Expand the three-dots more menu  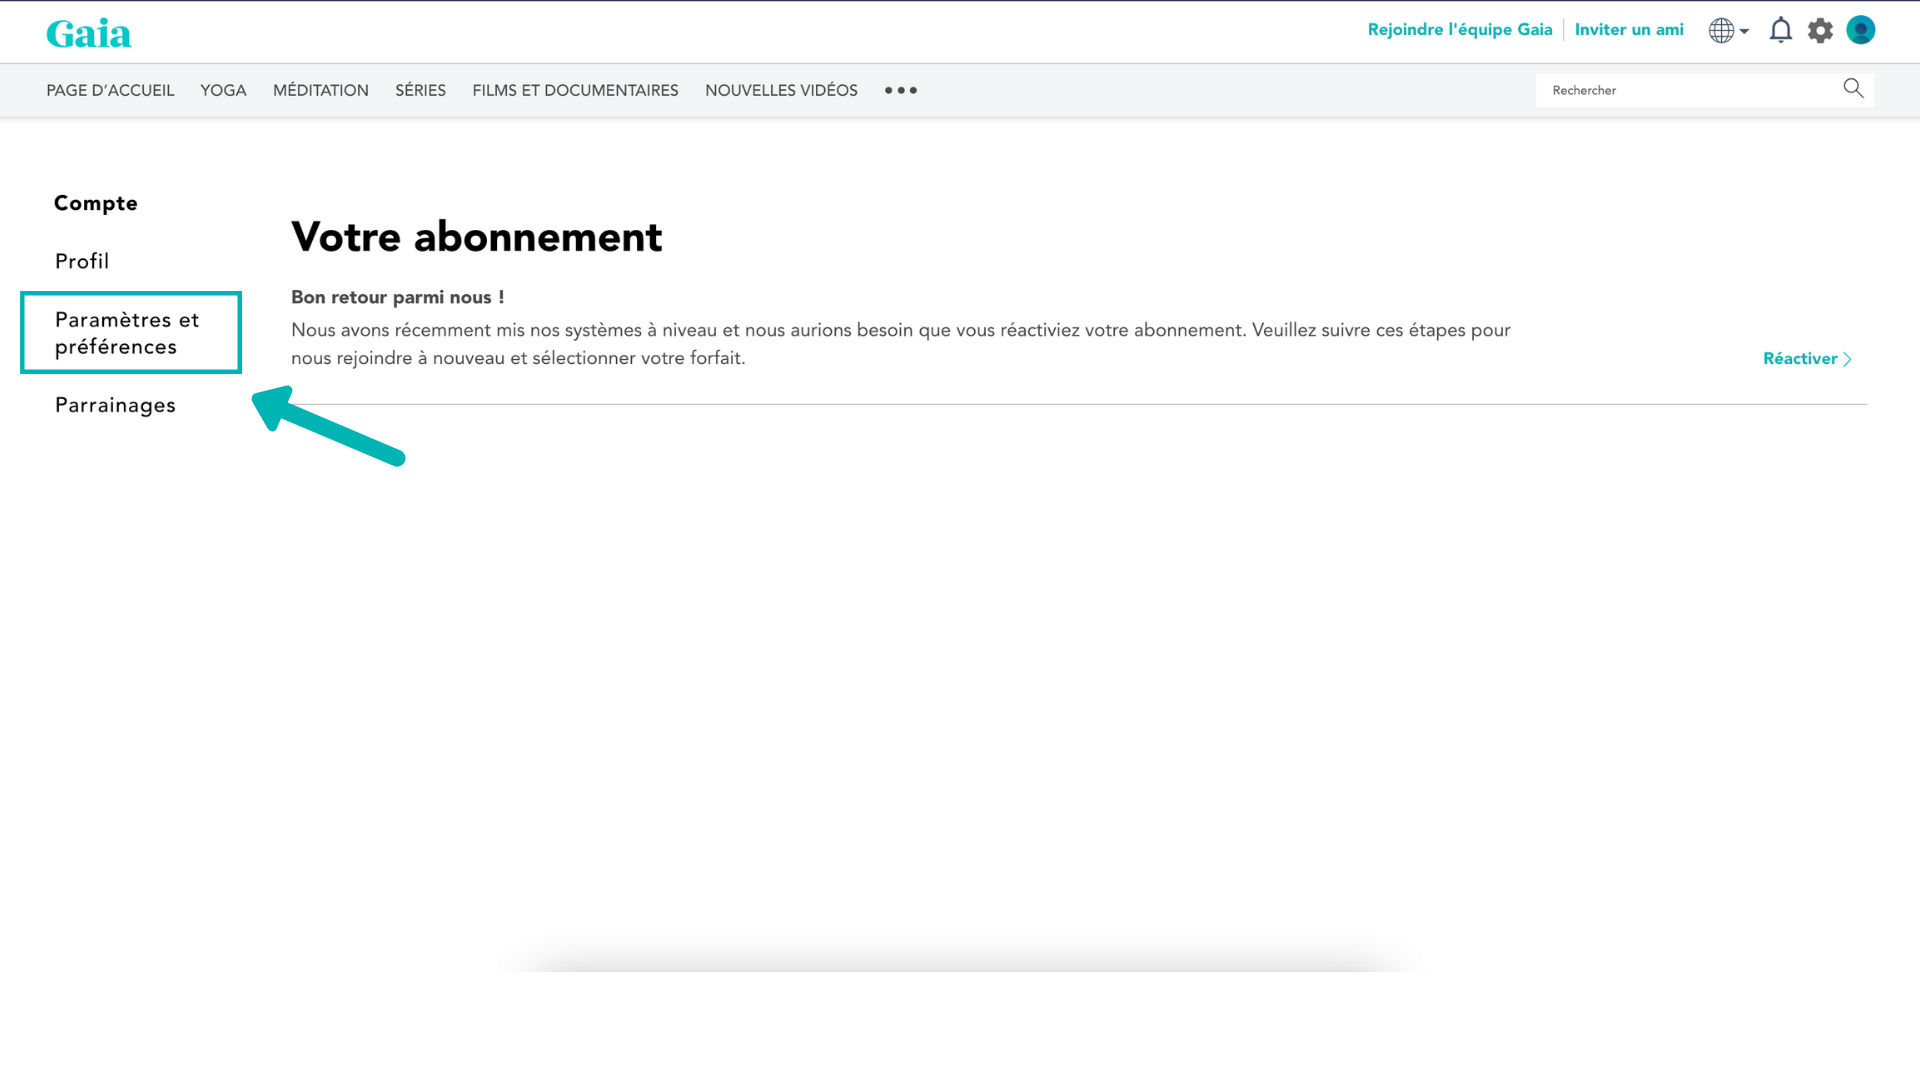(901, 90)
